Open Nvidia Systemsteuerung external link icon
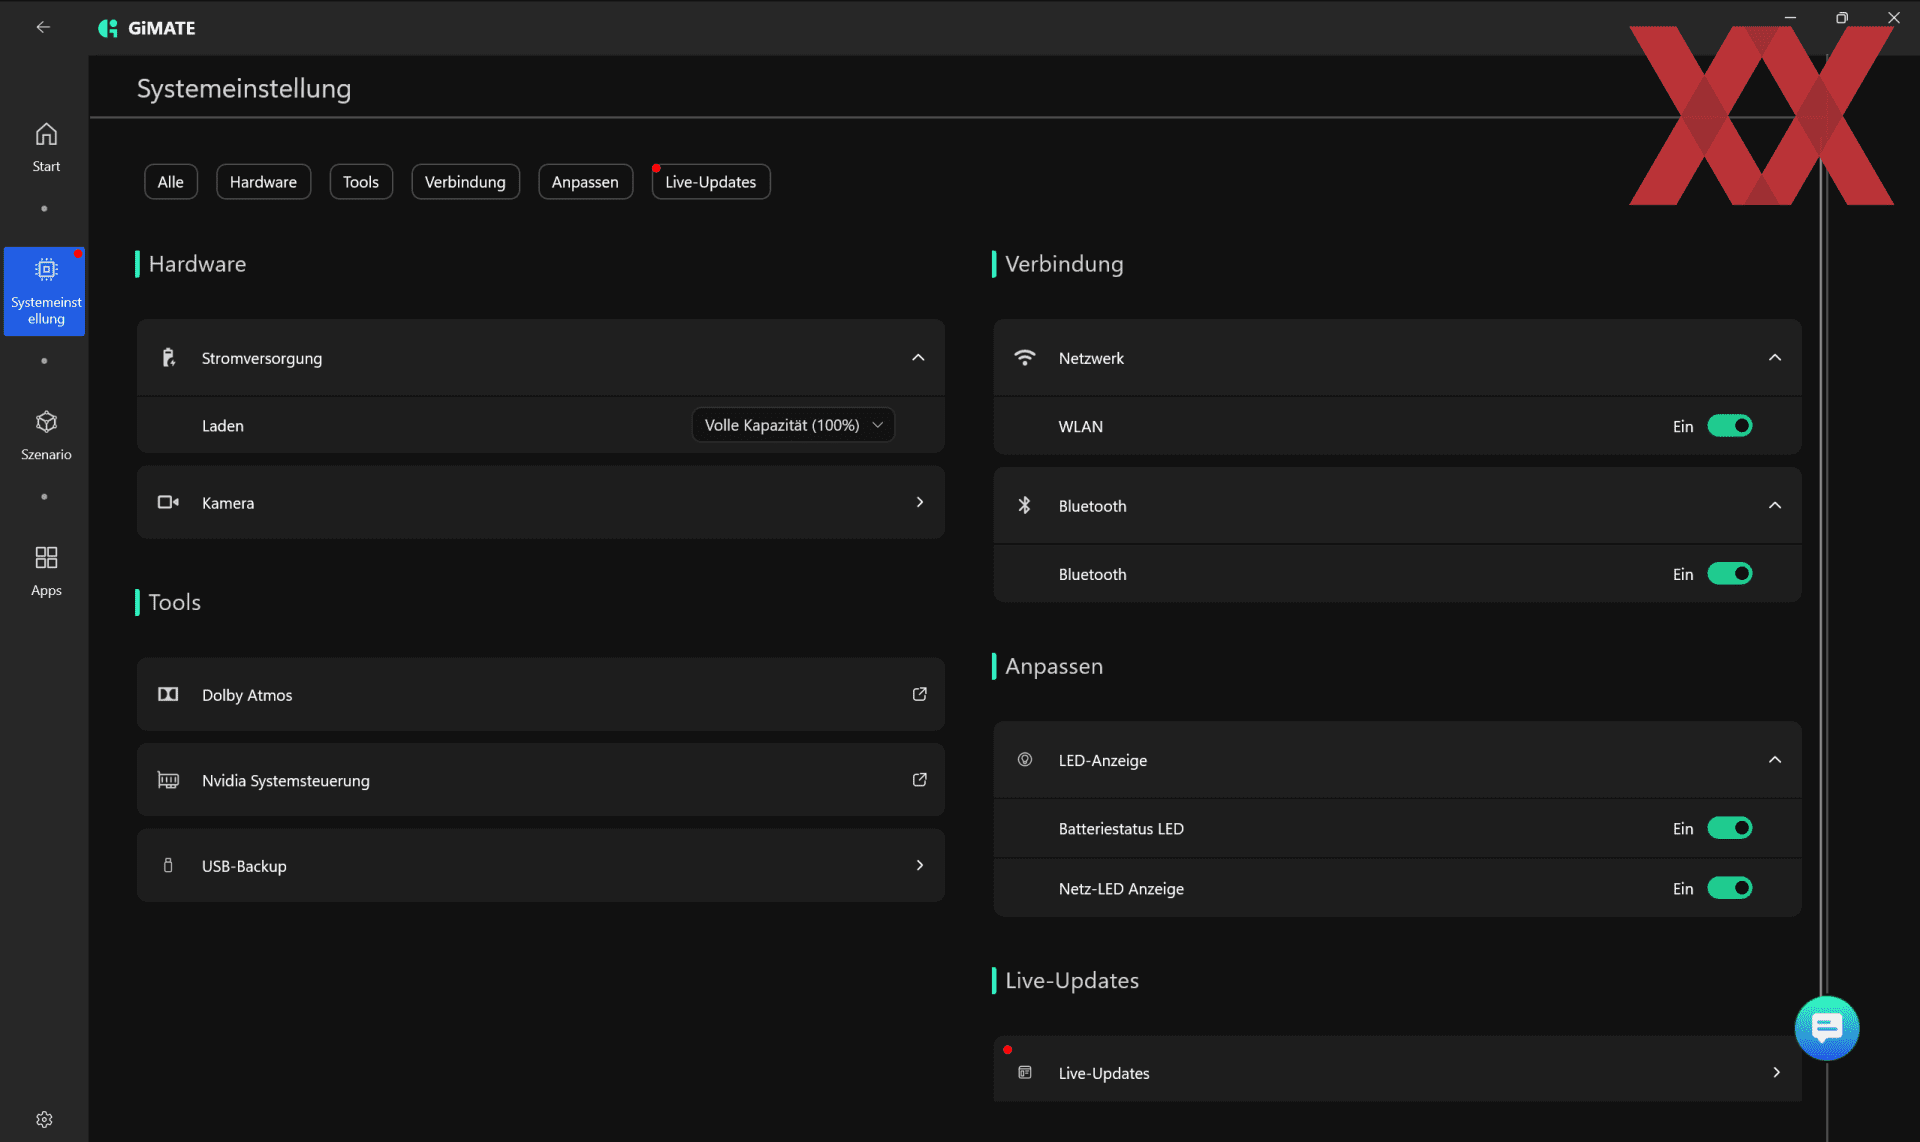 (919, 780)
